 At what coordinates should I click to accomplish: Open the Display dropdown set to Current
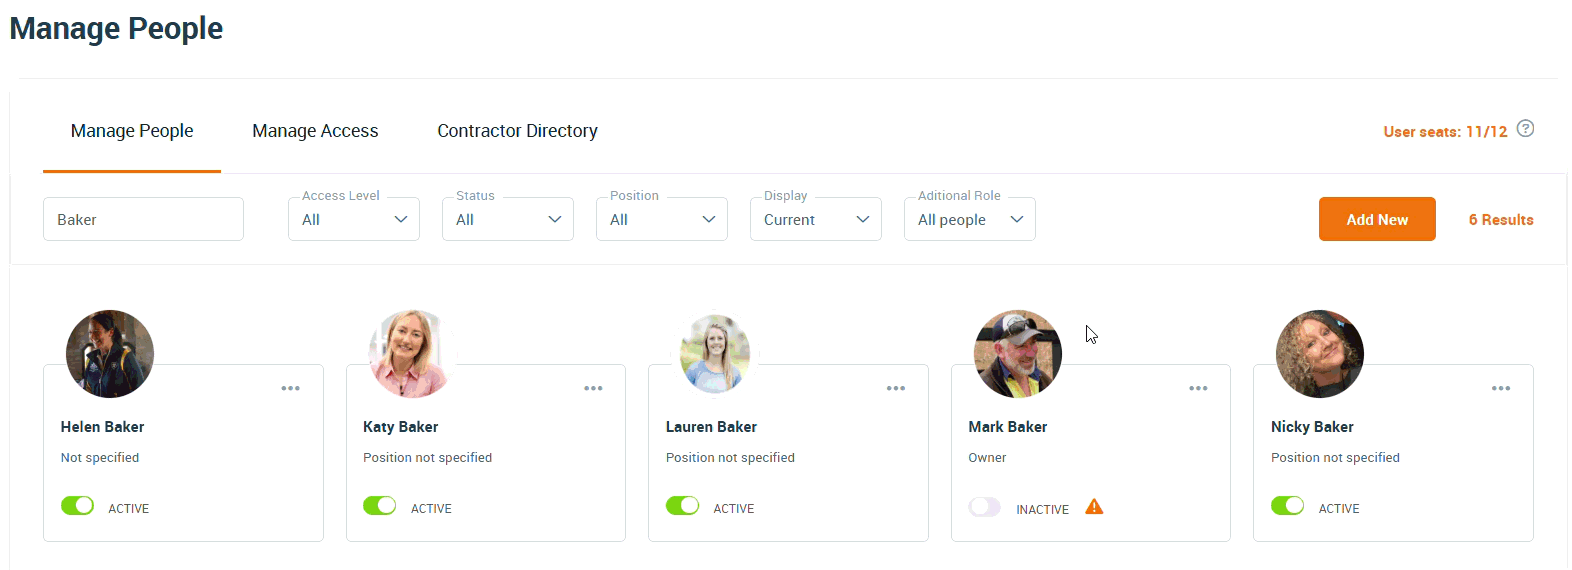(816, 220)
